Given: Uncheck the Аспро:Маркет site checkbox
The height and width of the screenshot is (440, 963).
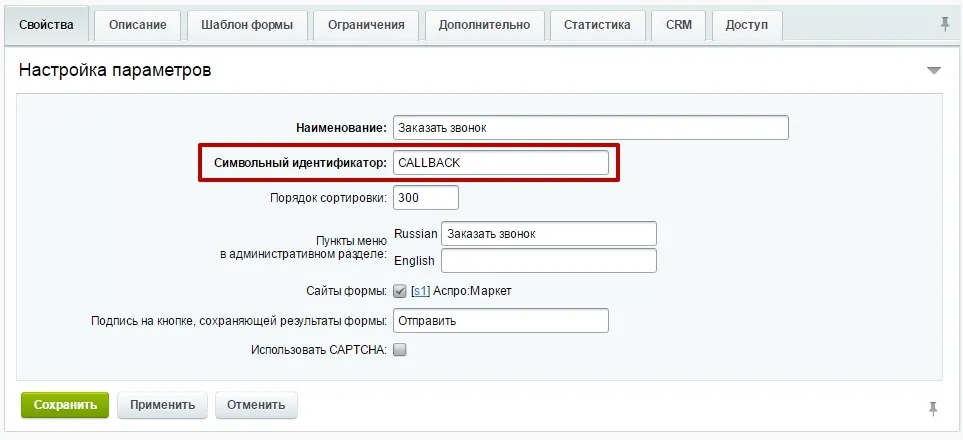Looking at the screenshot, I should (x=400, y=291).
